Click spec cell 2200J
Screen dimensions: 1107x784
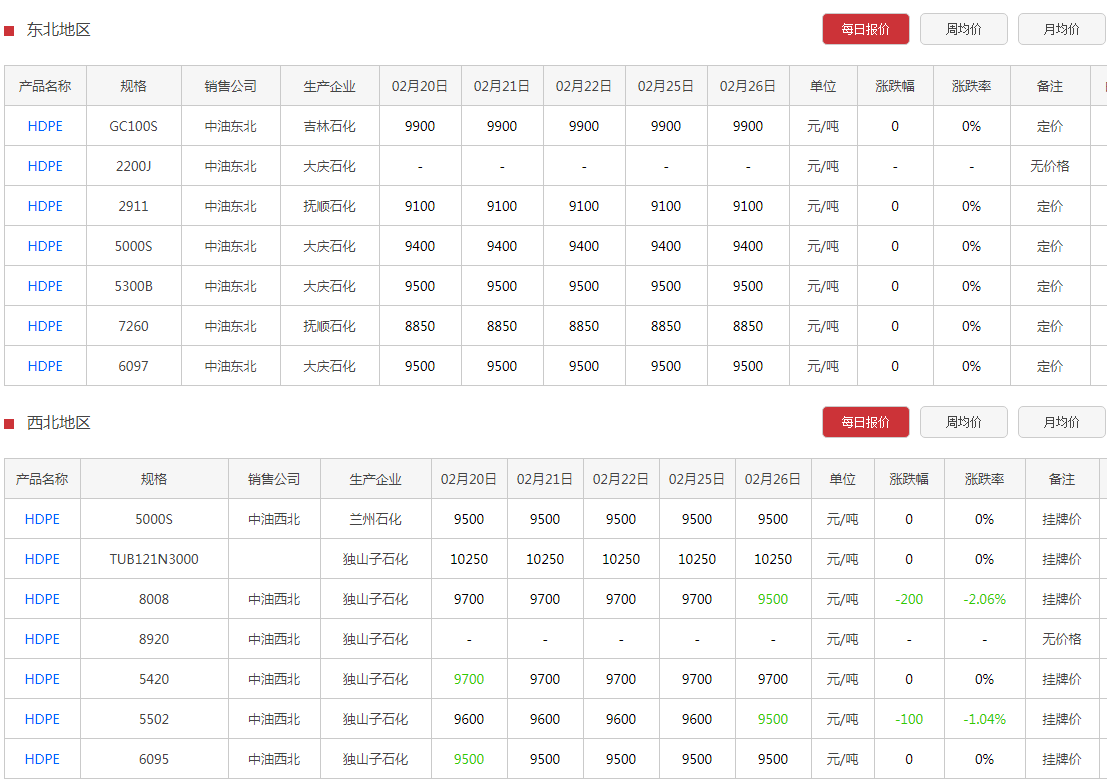tap(133, 166)
